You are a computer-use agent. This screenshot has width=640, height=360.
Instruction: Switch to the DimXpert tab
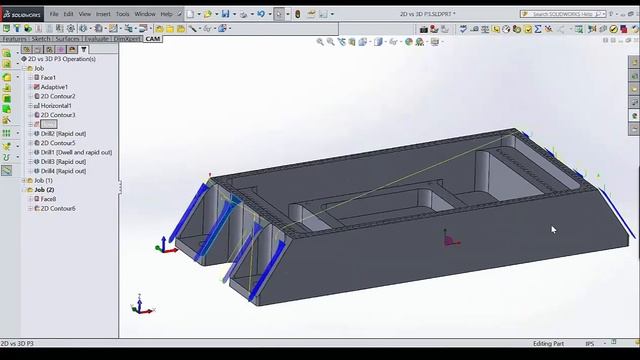point(127,39)
